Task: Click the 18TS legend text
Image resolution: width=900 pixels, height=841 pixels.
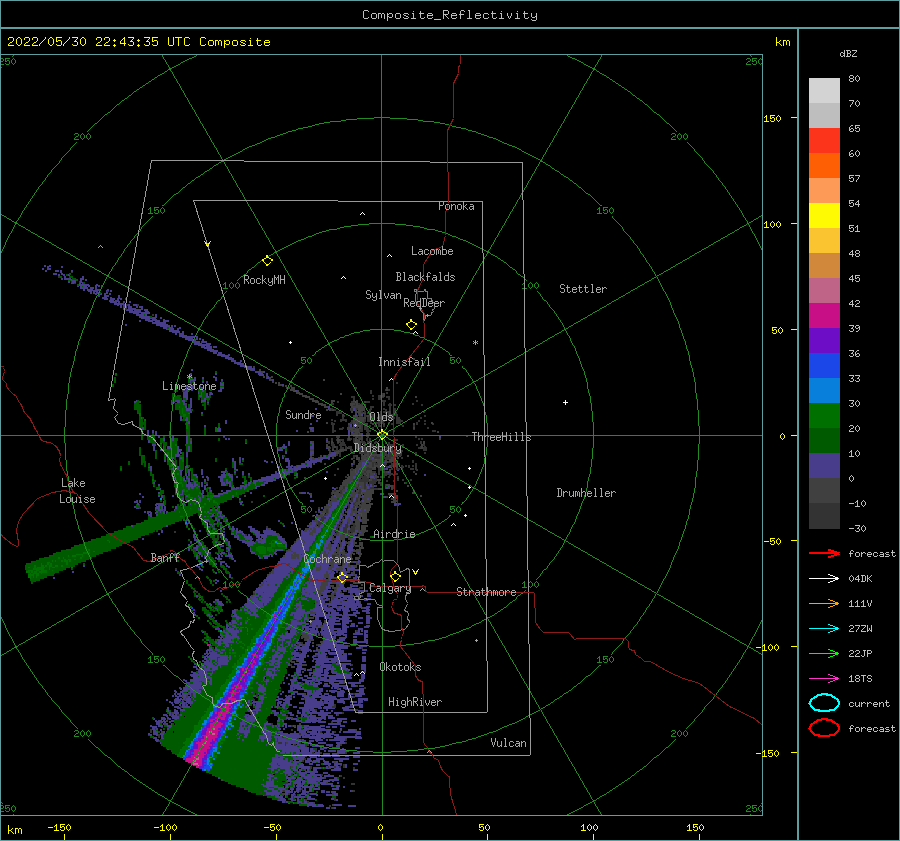Action: (x=860, y=679)
